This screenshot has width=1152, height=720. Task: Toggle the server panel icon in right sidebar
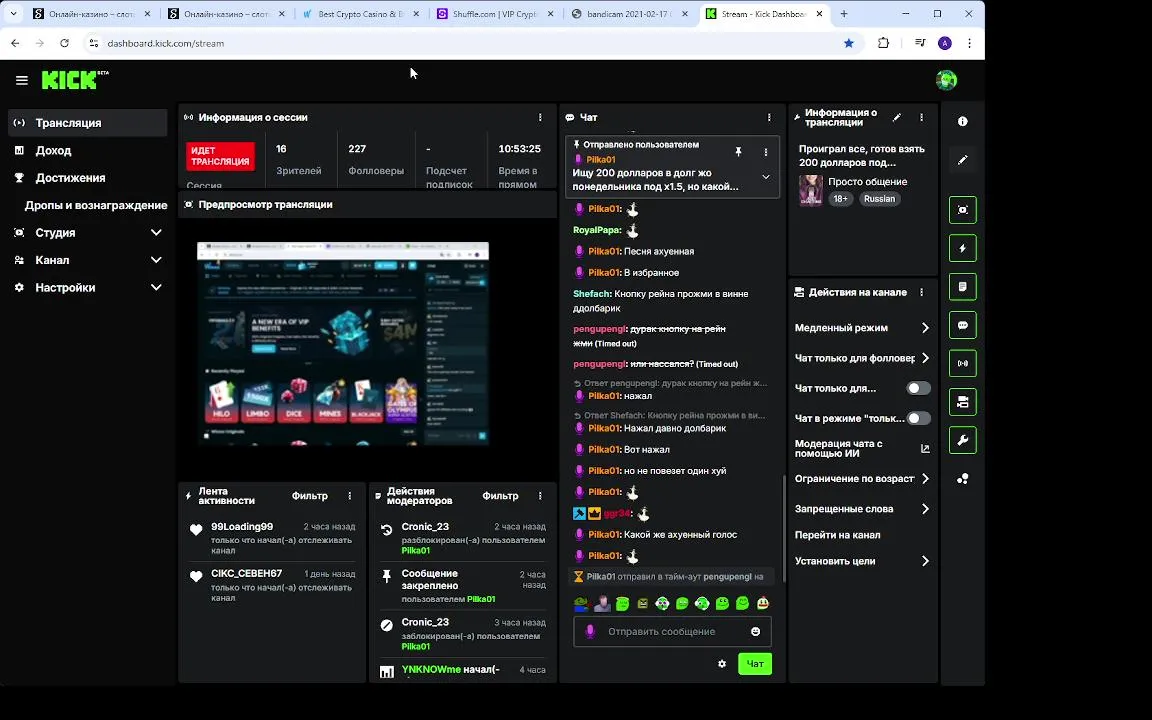962,402
